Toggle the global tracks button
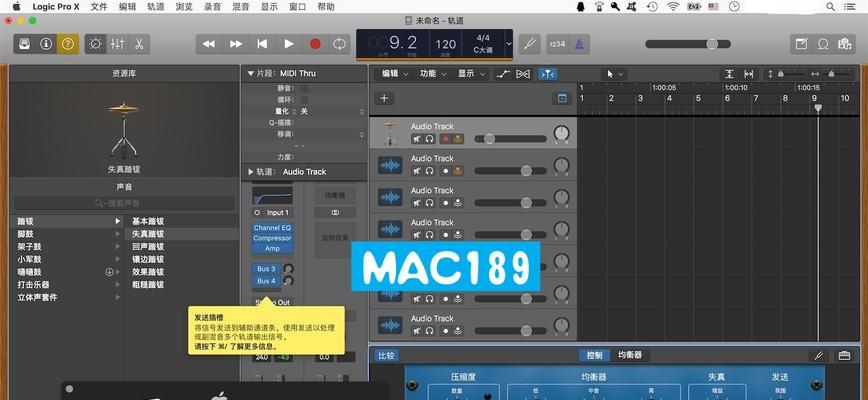868x400 pixels. (x=562, y=98)
